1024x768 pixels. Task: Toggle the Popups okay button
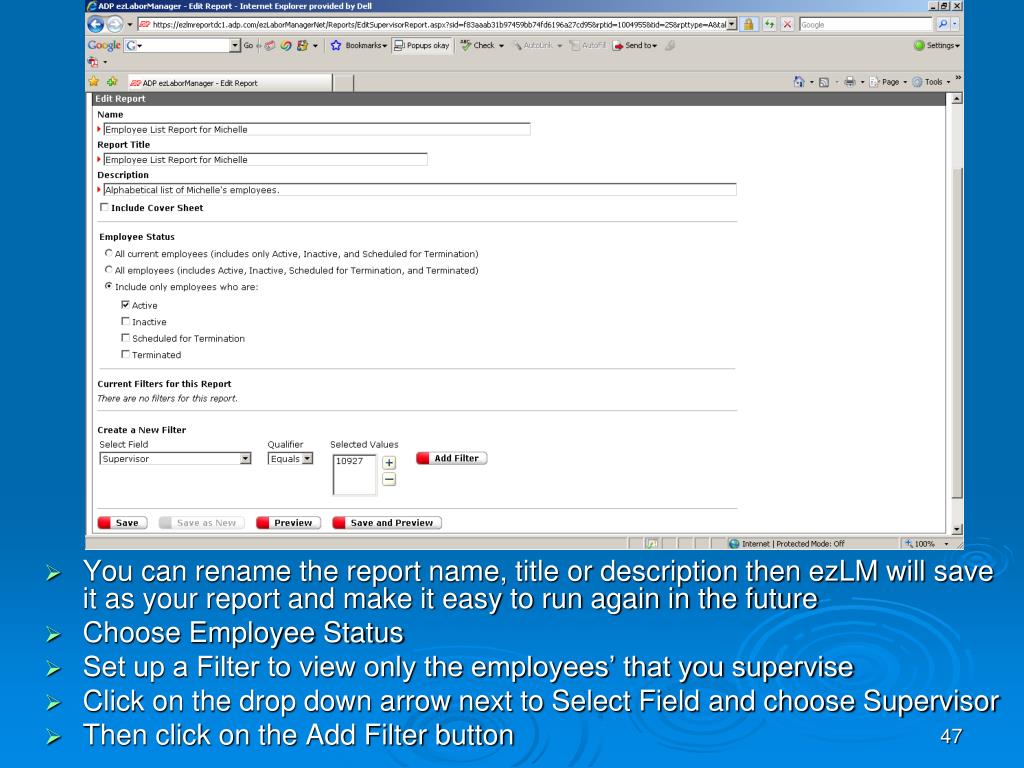(x=422, y=45)
